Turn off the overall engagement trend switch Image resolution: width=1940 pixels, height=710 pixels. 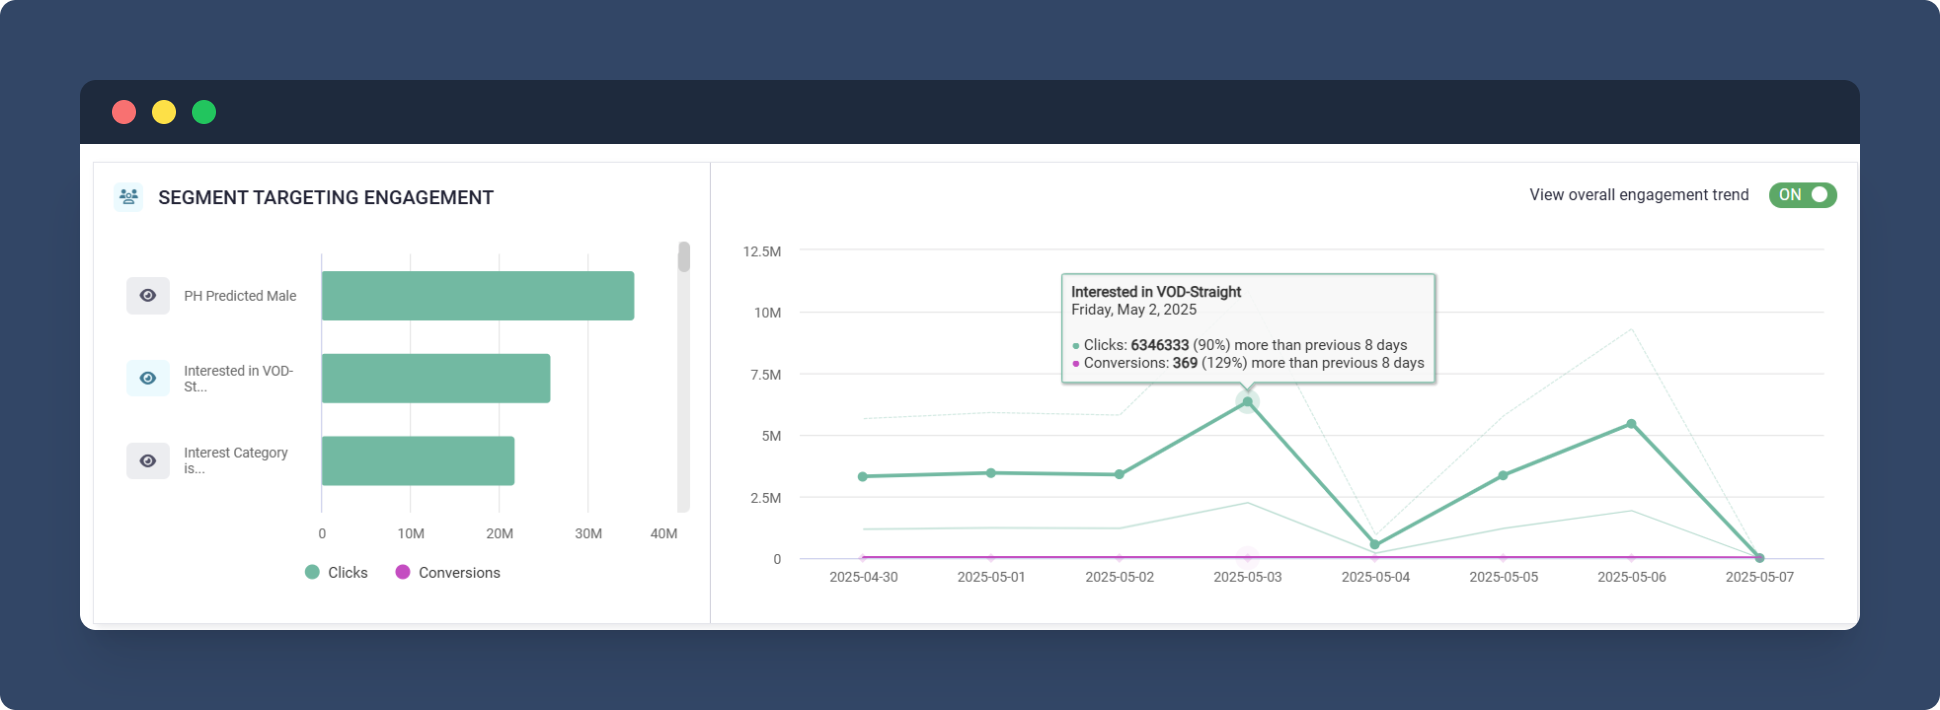pos(1802,195)
